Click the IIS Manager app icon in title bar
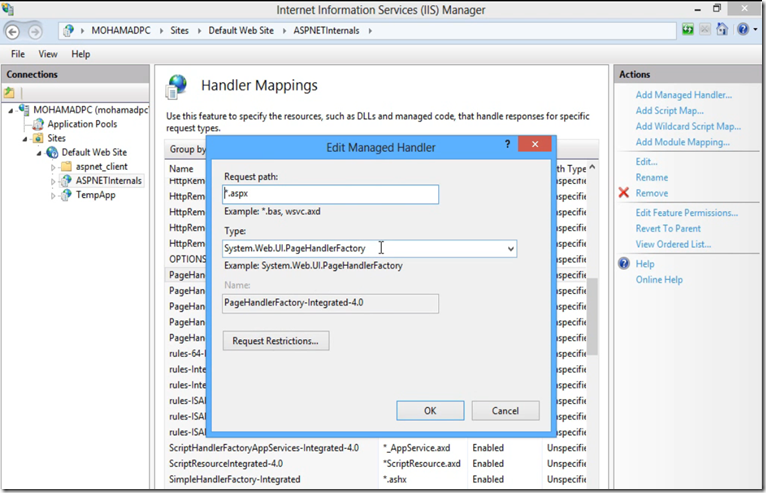 point(8,9)
